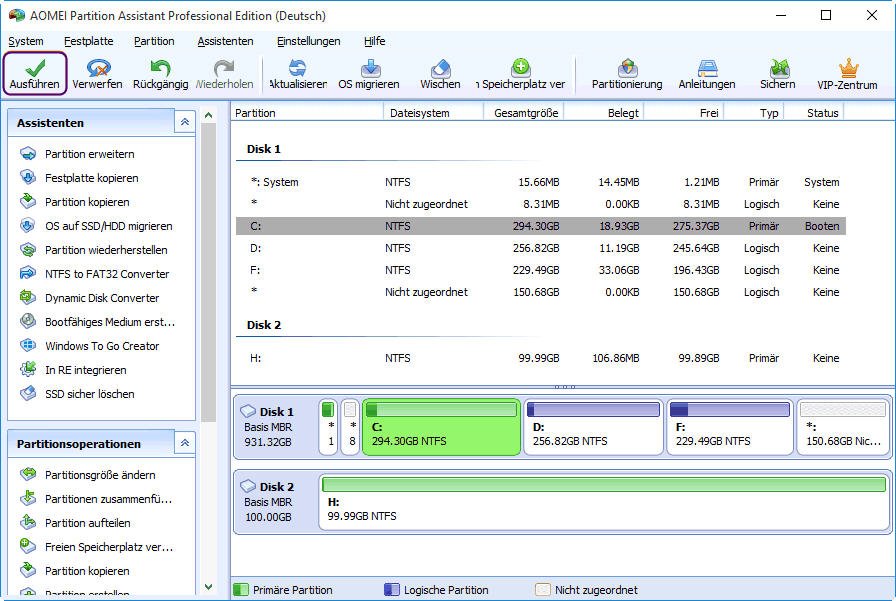896x601 pixels.
Task: Open the OS migrieren tool
Action: tap(369, 74)
